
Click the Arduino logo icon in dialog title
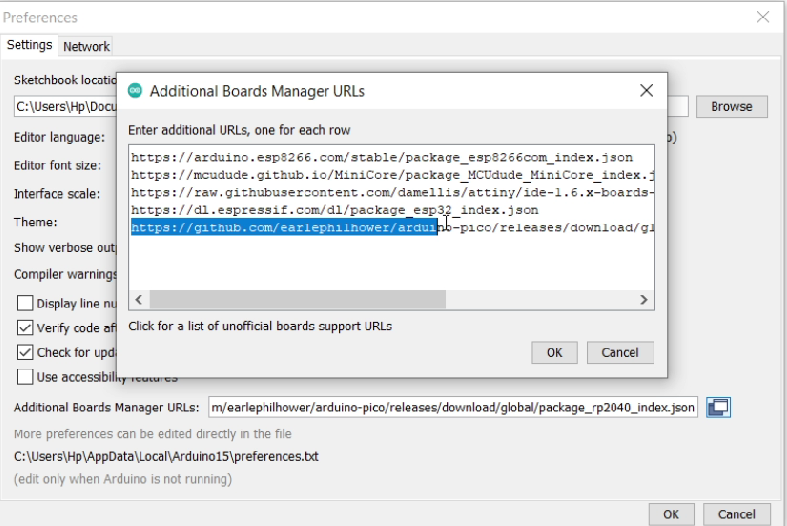pyautogui.click(x=135, y=90)
